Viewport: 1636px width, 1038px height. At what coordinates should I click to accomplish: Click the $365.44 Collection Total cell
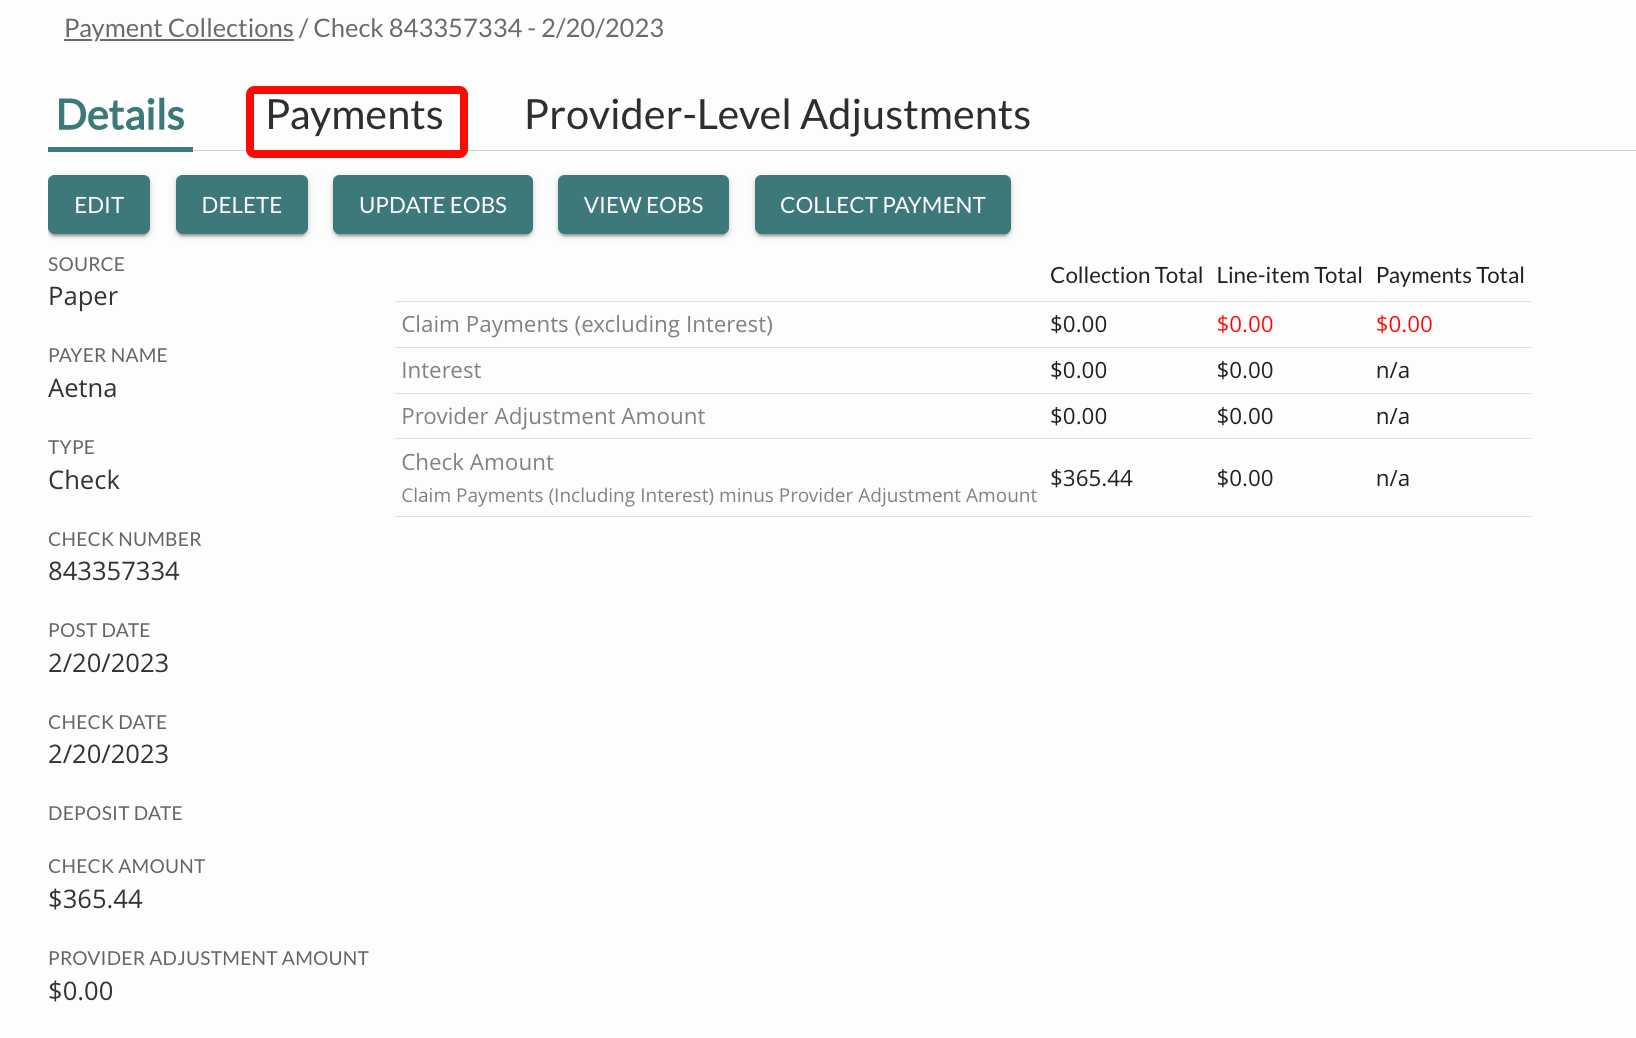(x=1091, y=478)
